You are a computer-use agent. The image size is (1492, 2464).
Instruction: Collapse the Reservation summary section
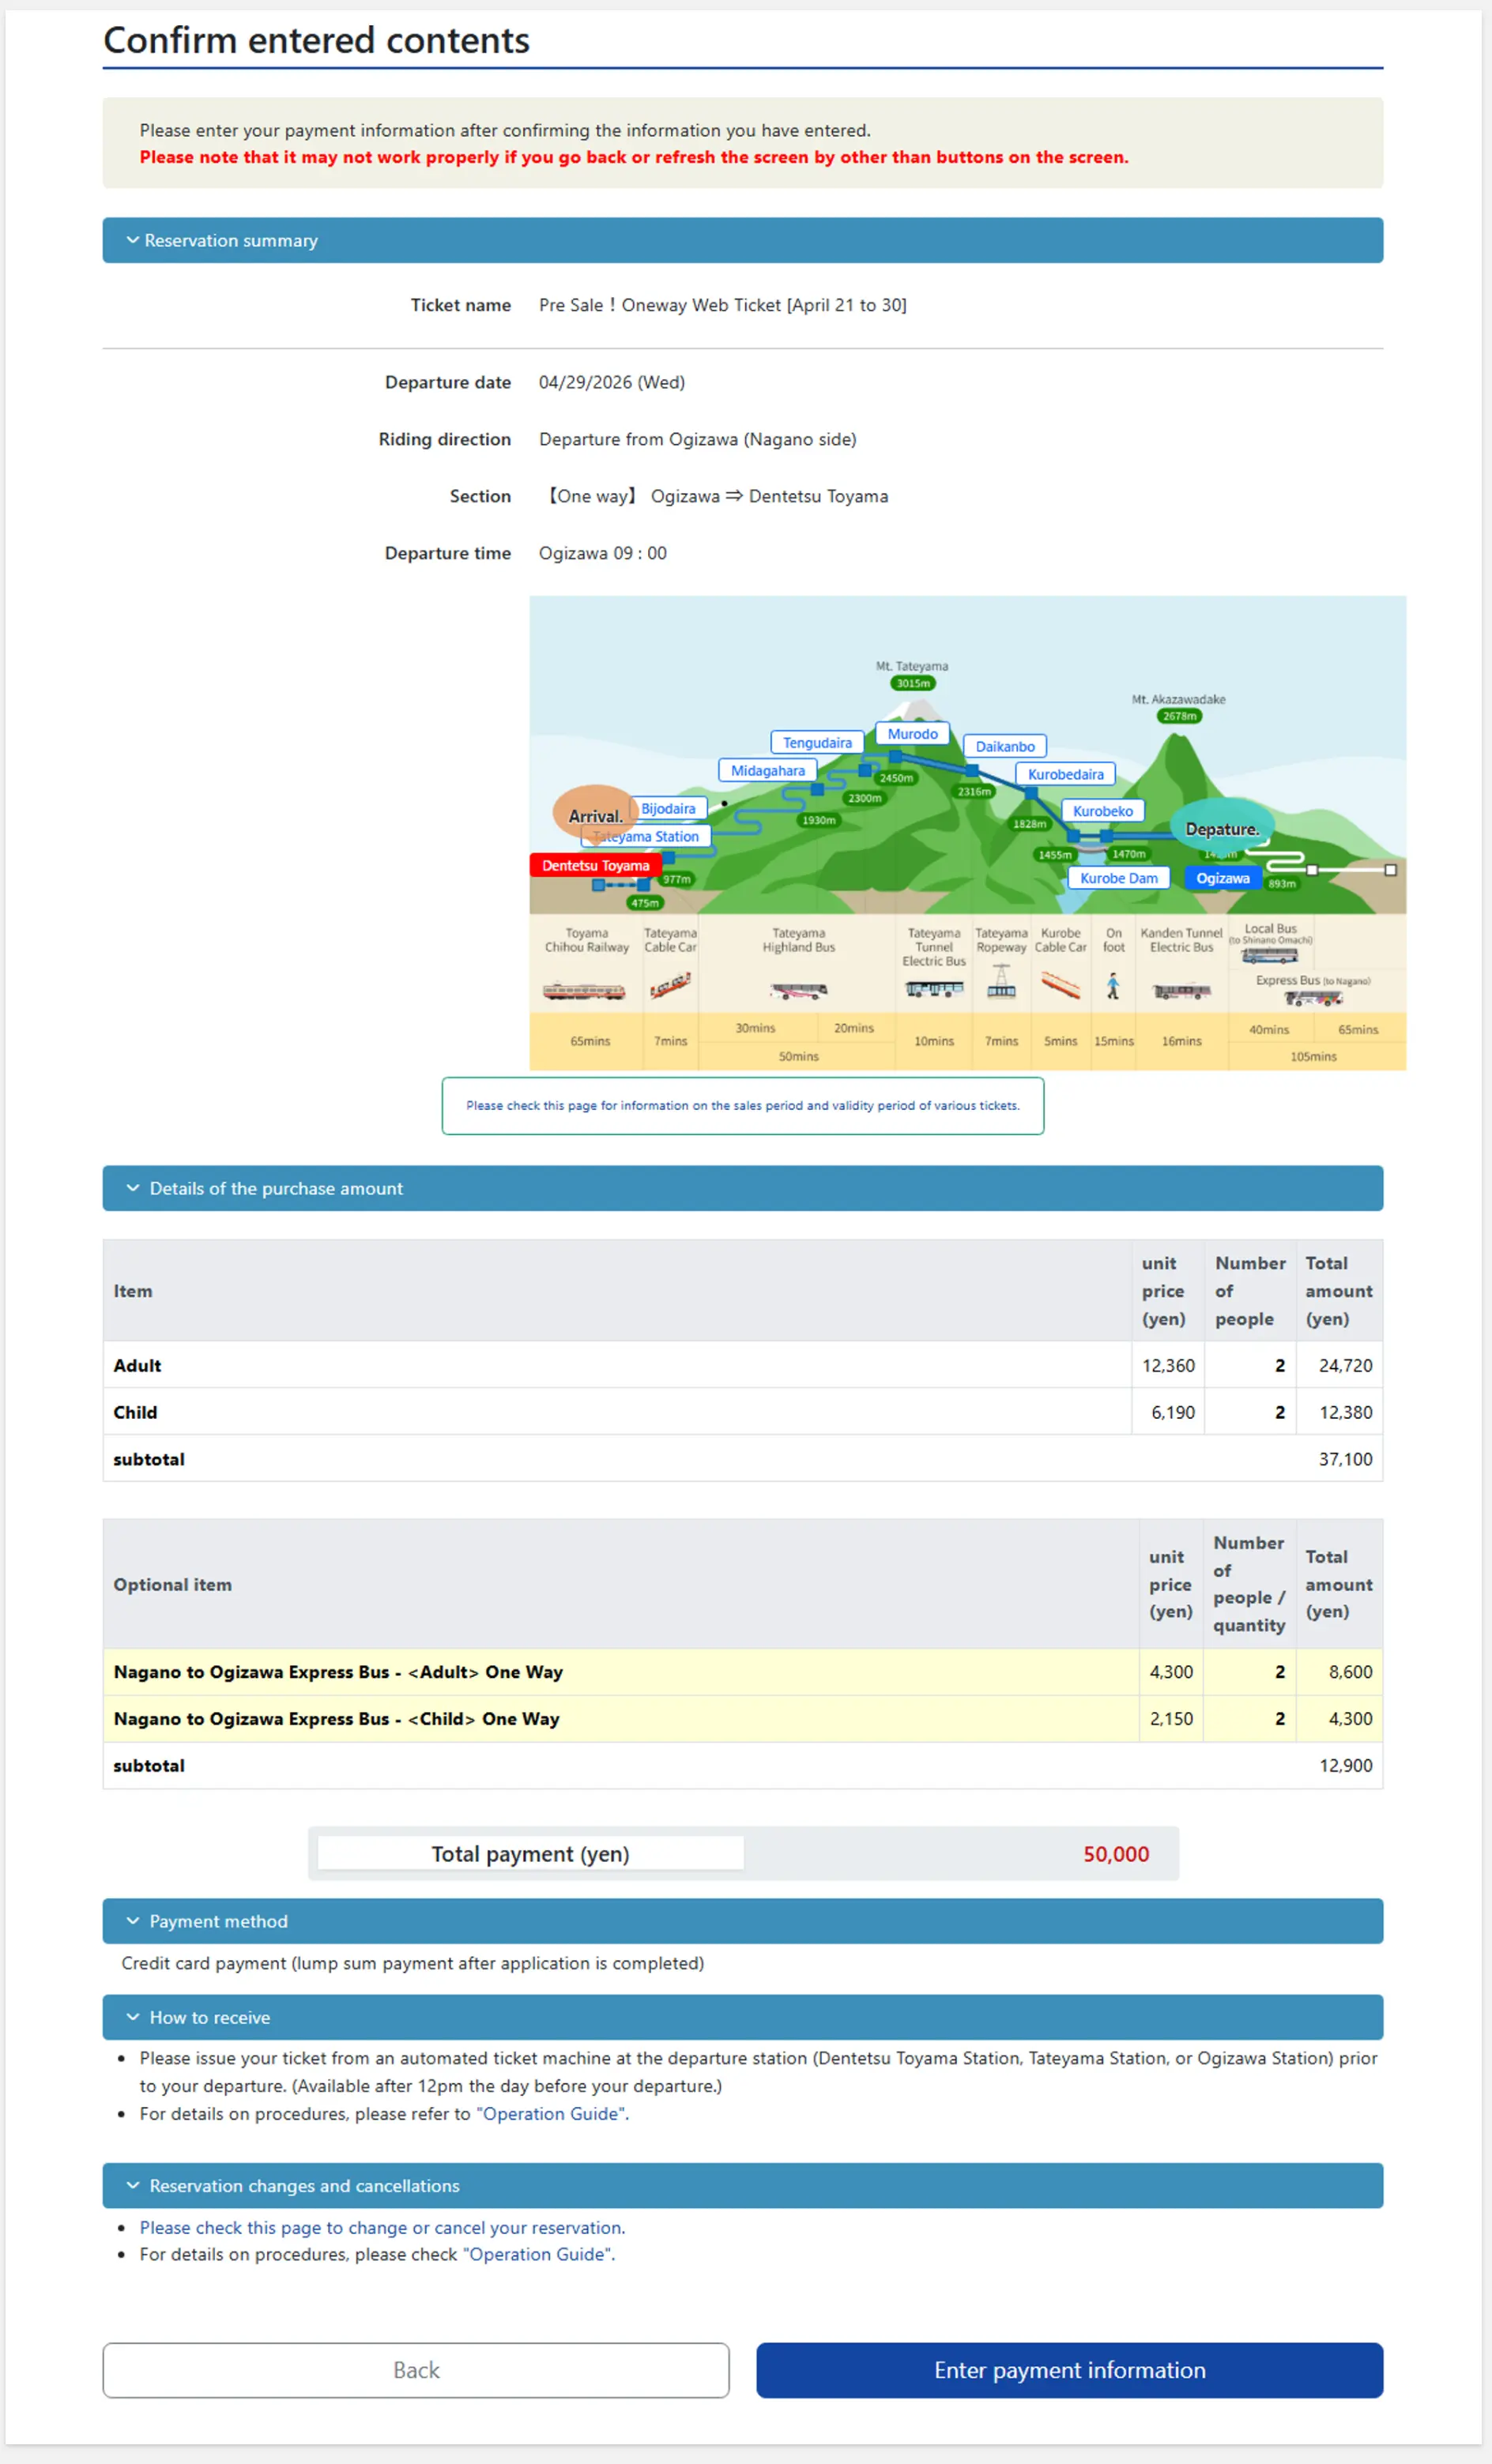pos(231,240)
